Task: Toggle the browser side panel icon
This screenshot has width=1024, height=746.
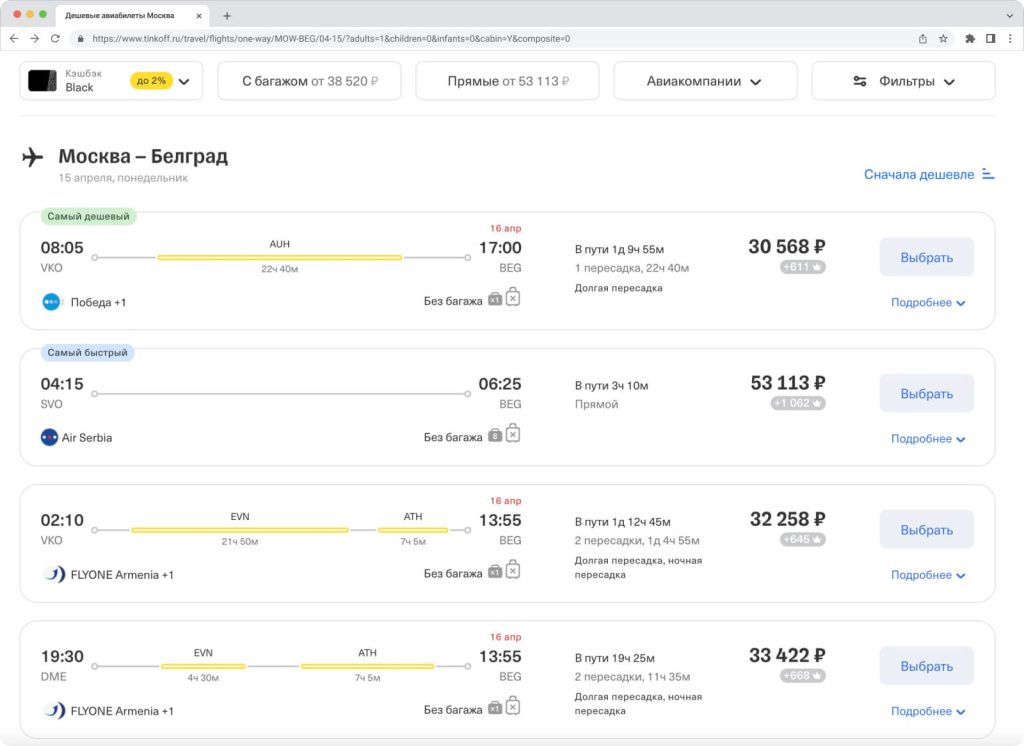Action: coord(991,39)
